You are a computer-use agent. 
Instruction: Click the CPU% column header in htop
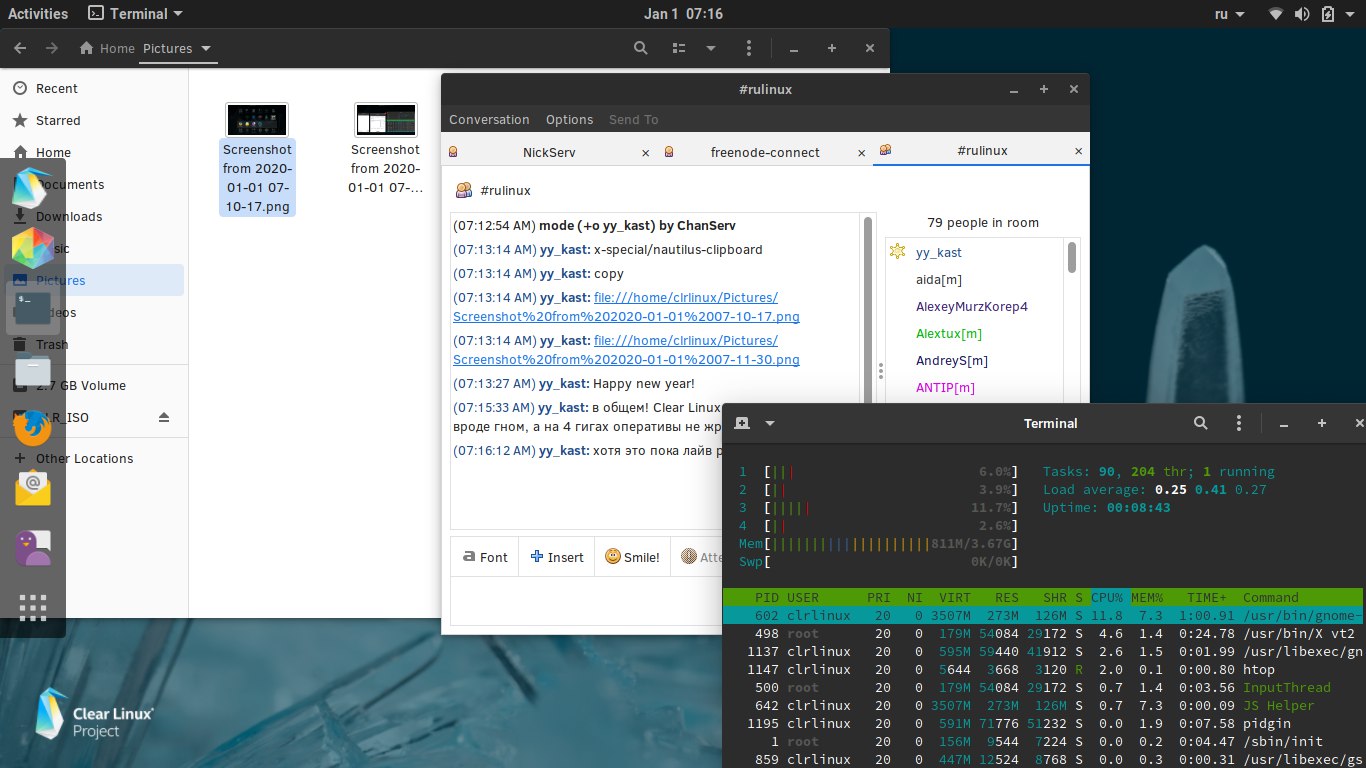1107,597
